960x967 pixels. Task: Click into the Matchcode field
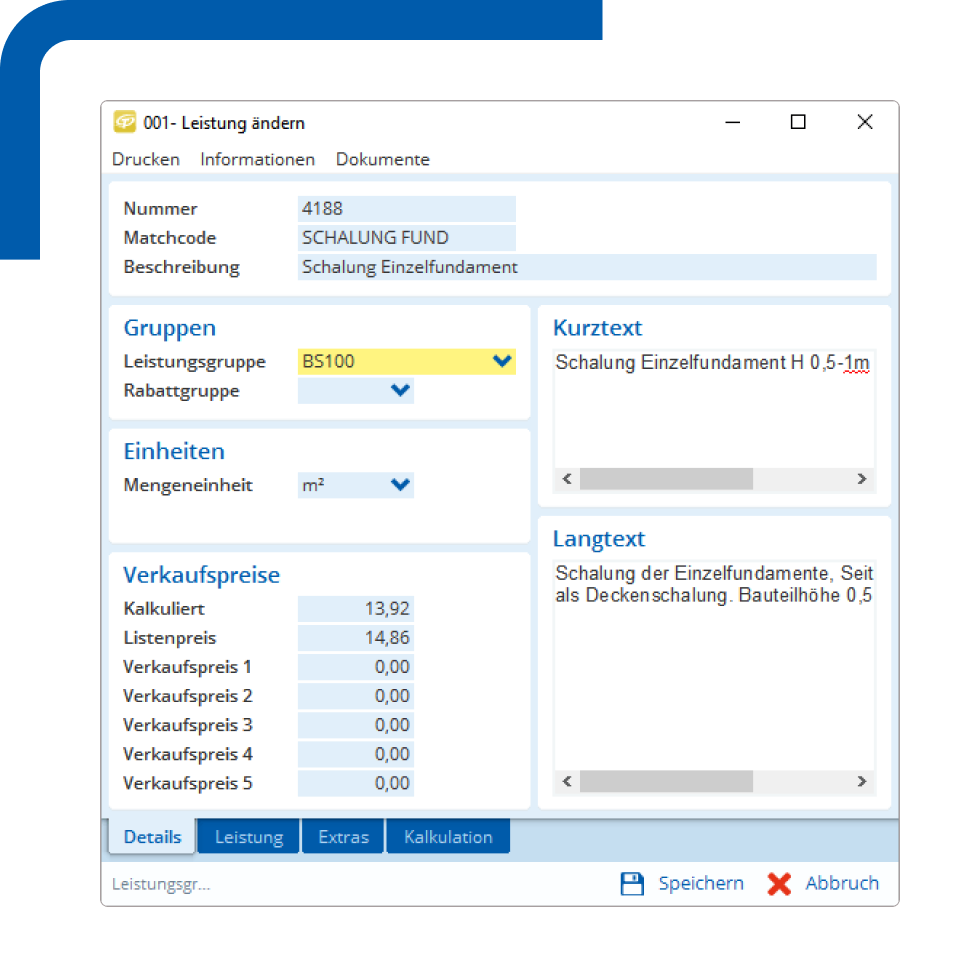tap(406, 238)
